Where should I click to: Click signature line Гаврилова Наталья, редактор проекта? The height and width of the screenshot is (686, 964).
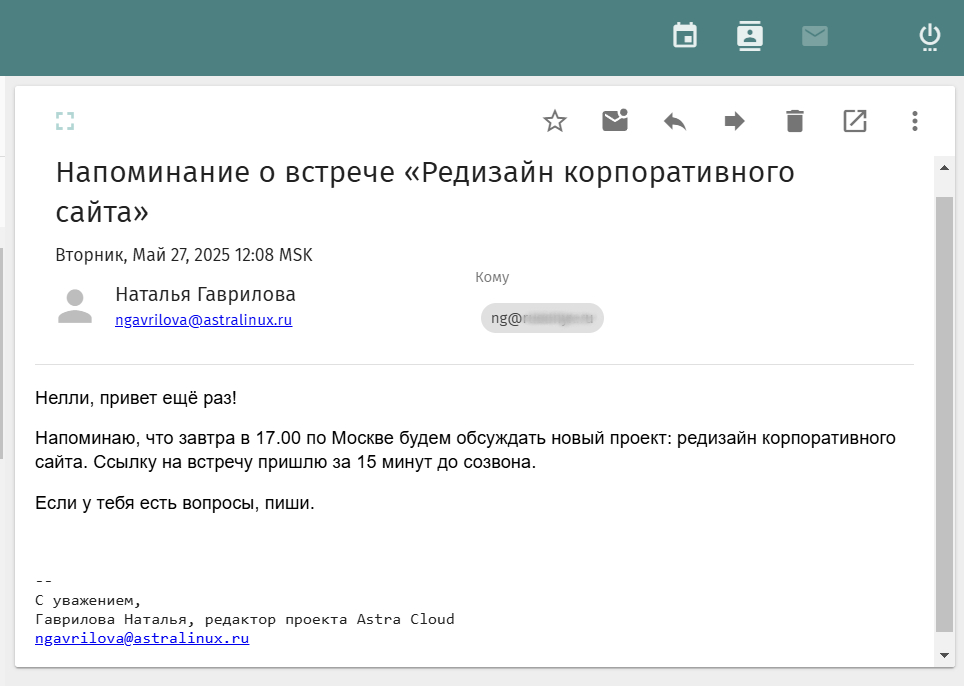[x=245, y=619]
